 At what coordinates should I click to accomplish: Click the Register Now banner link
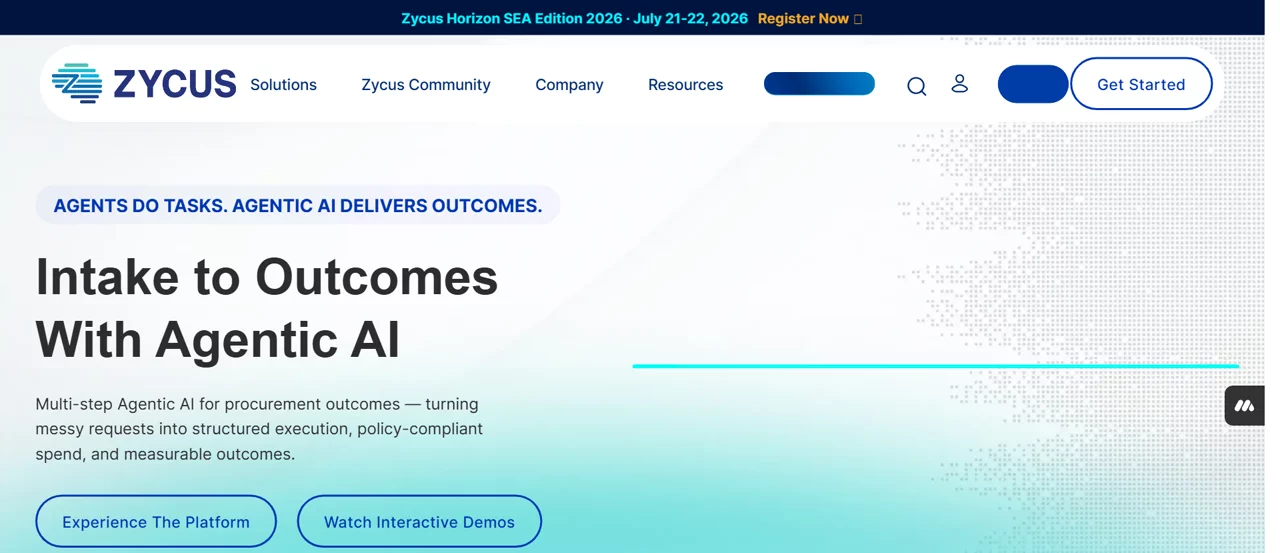point(809,18)
